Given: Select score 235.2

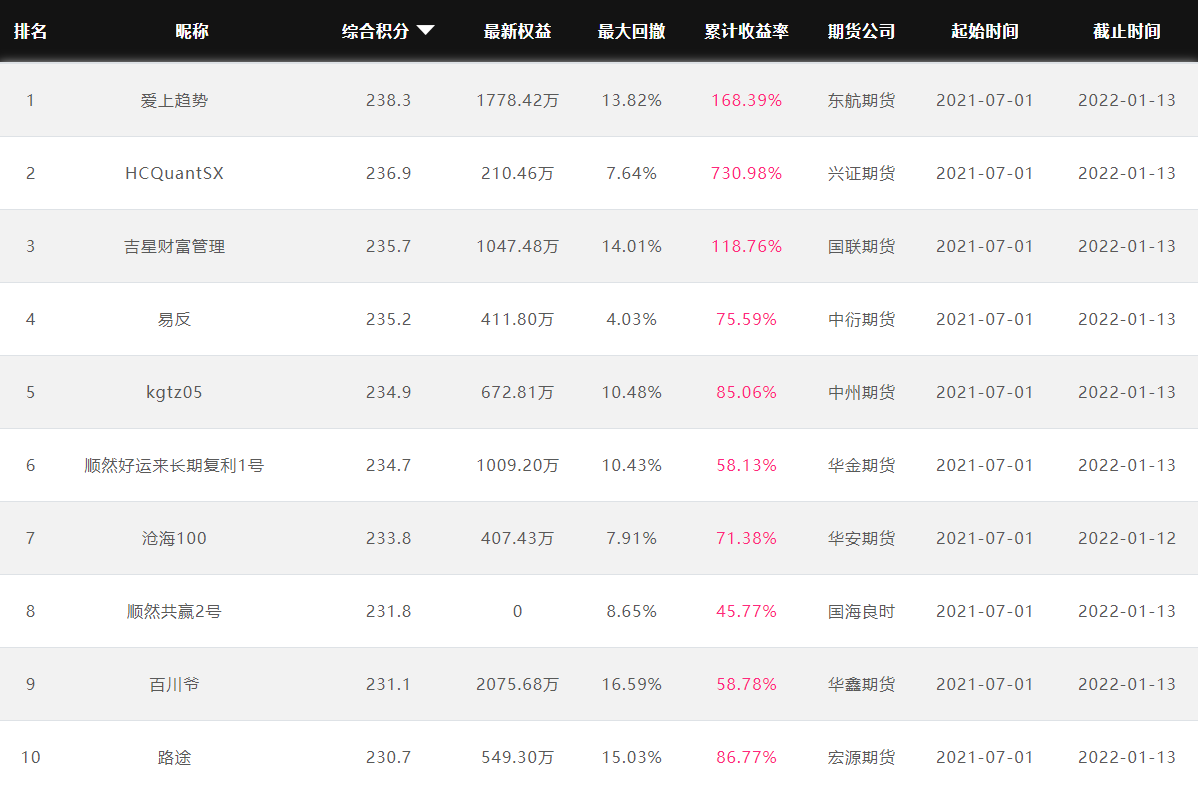Looking at the screenshot, I should coord(388,319).
